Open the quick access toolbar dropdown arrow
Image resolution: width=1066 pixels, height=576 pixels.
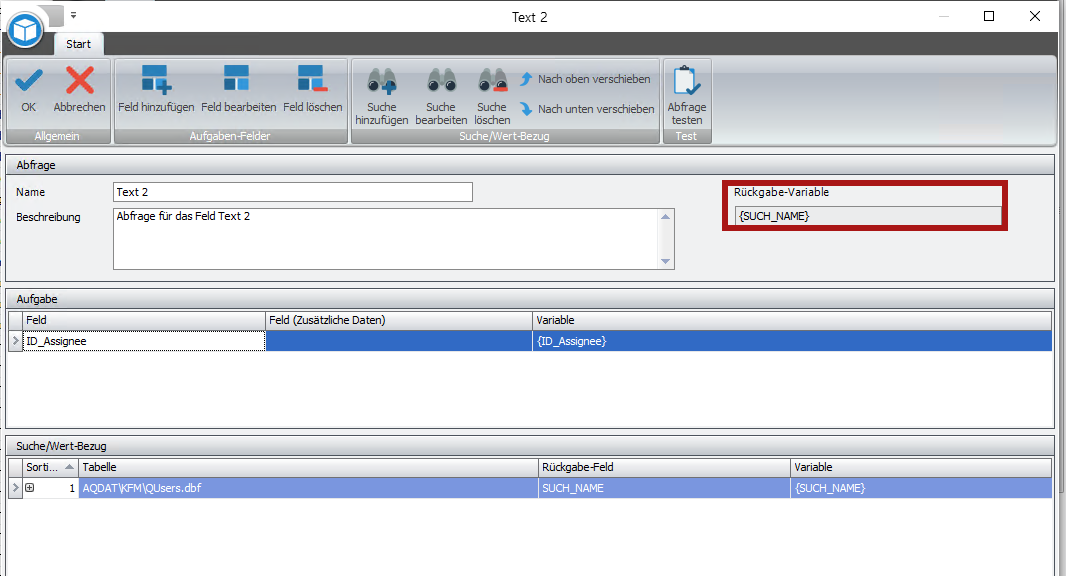(x=73, y=15)
